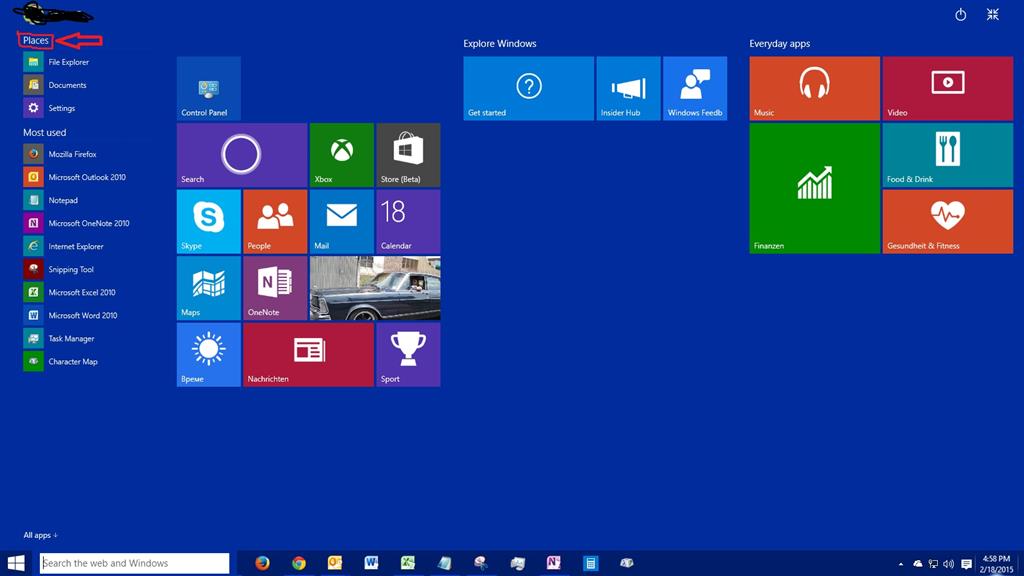The height and width of the screenshot is (576, 1024).
Task: Launch the Insider Hub tile
Action: click(x=628, y=88)
